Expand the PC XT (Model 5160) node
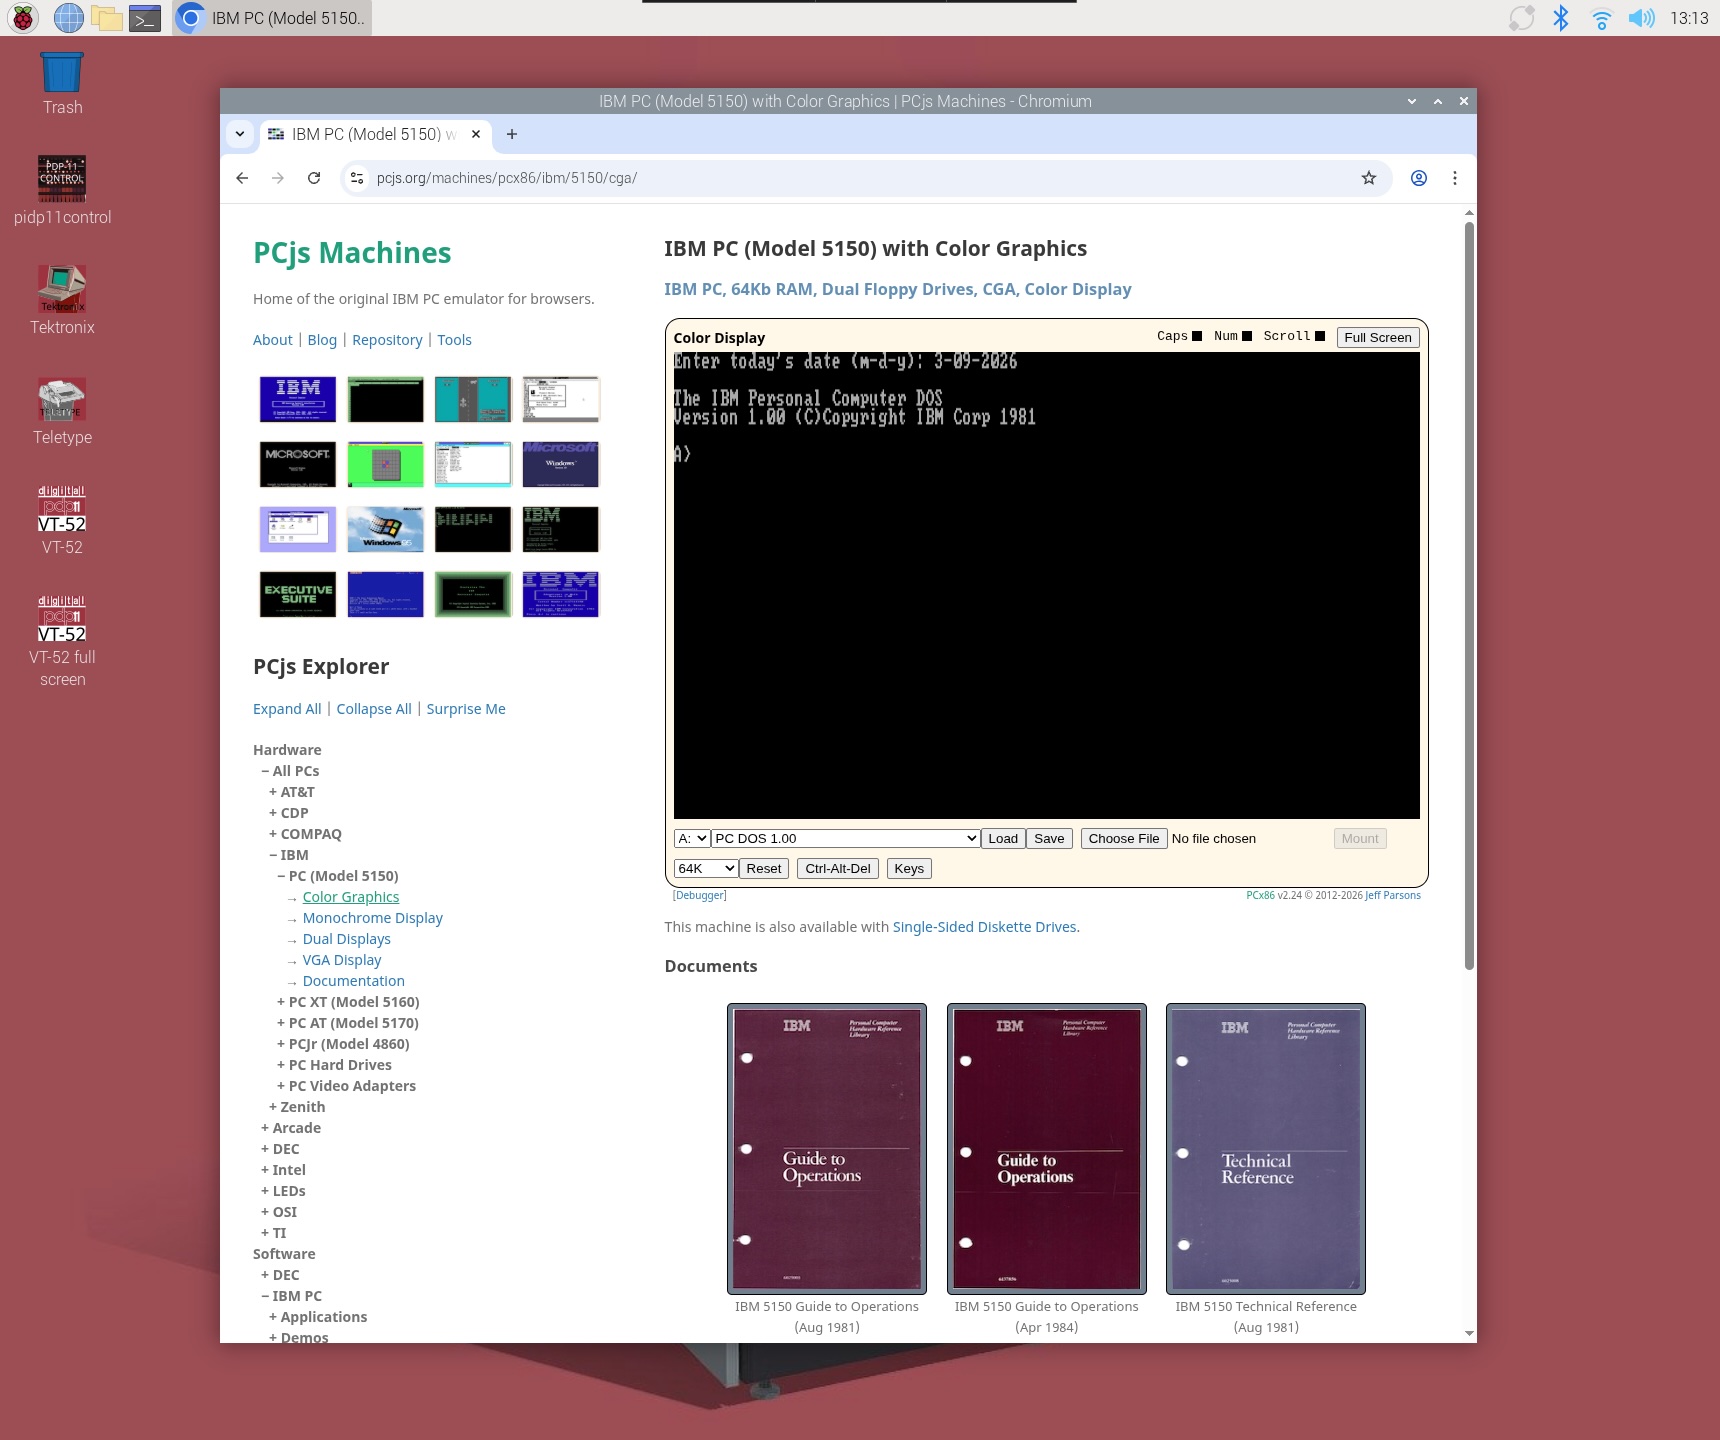Screen dimensions: 1720x1440 coord(348,1002)
